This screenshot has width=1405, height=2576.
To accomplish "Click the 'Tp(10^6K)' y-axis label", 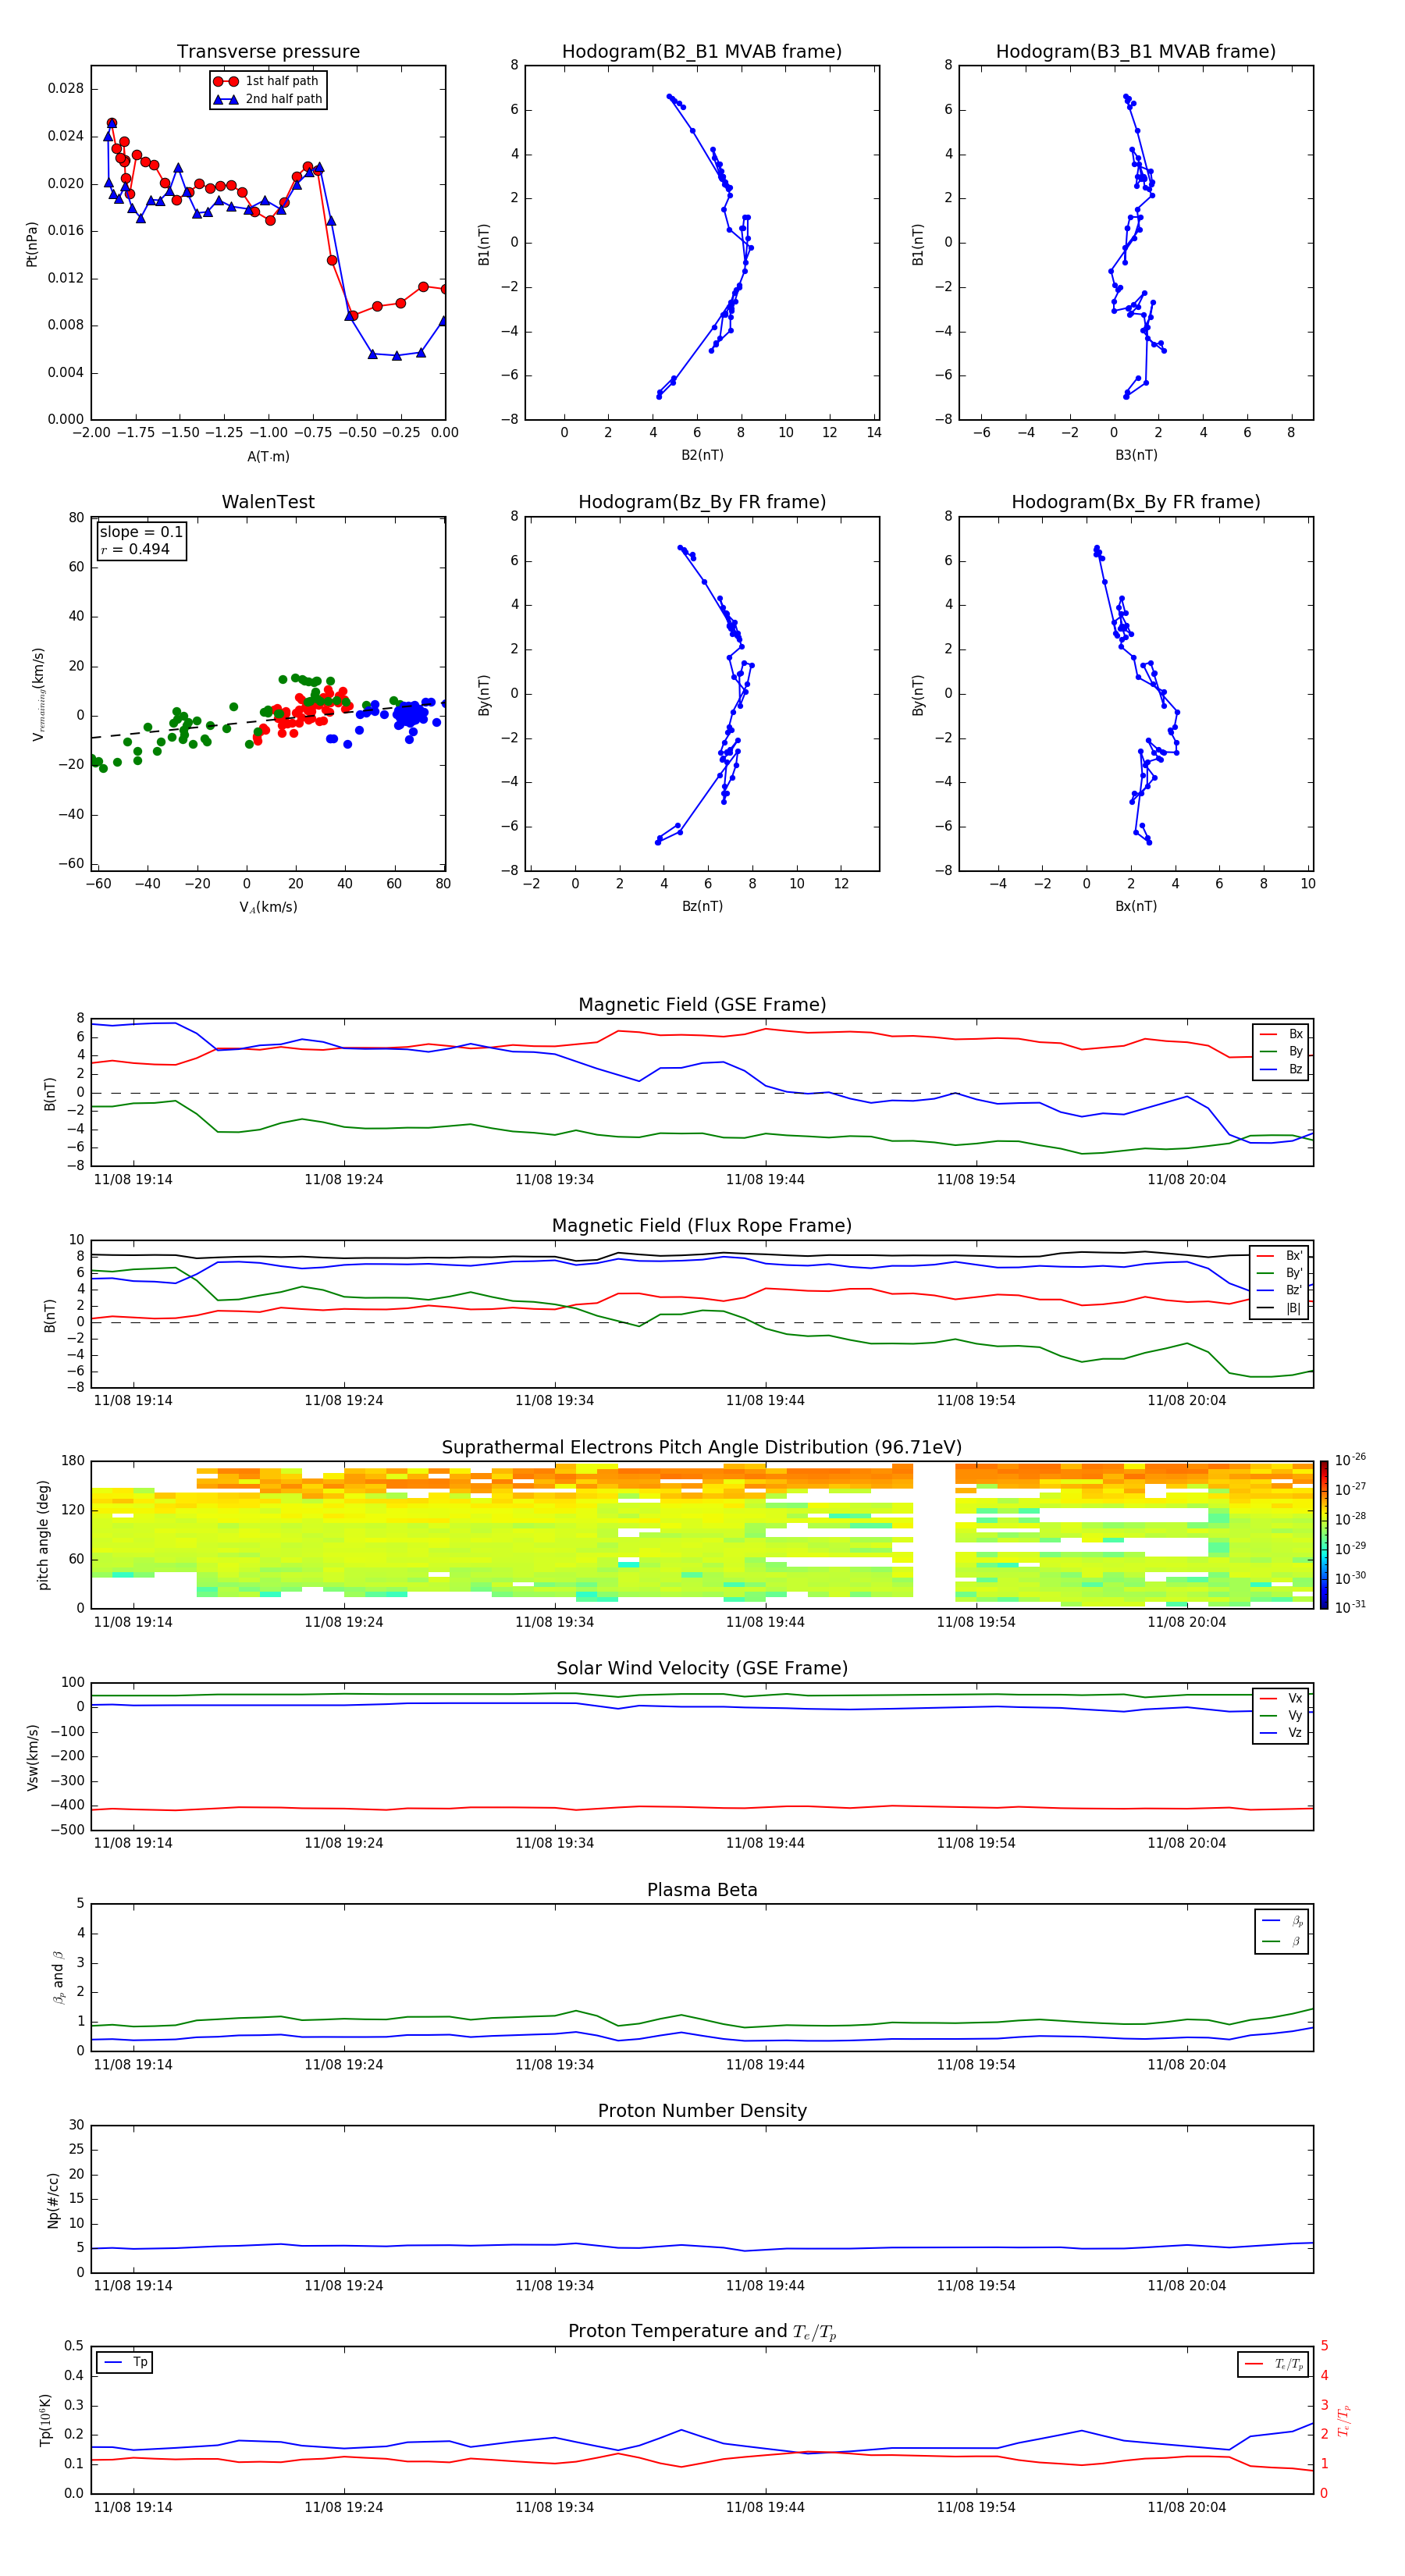I will [45, 2420].
